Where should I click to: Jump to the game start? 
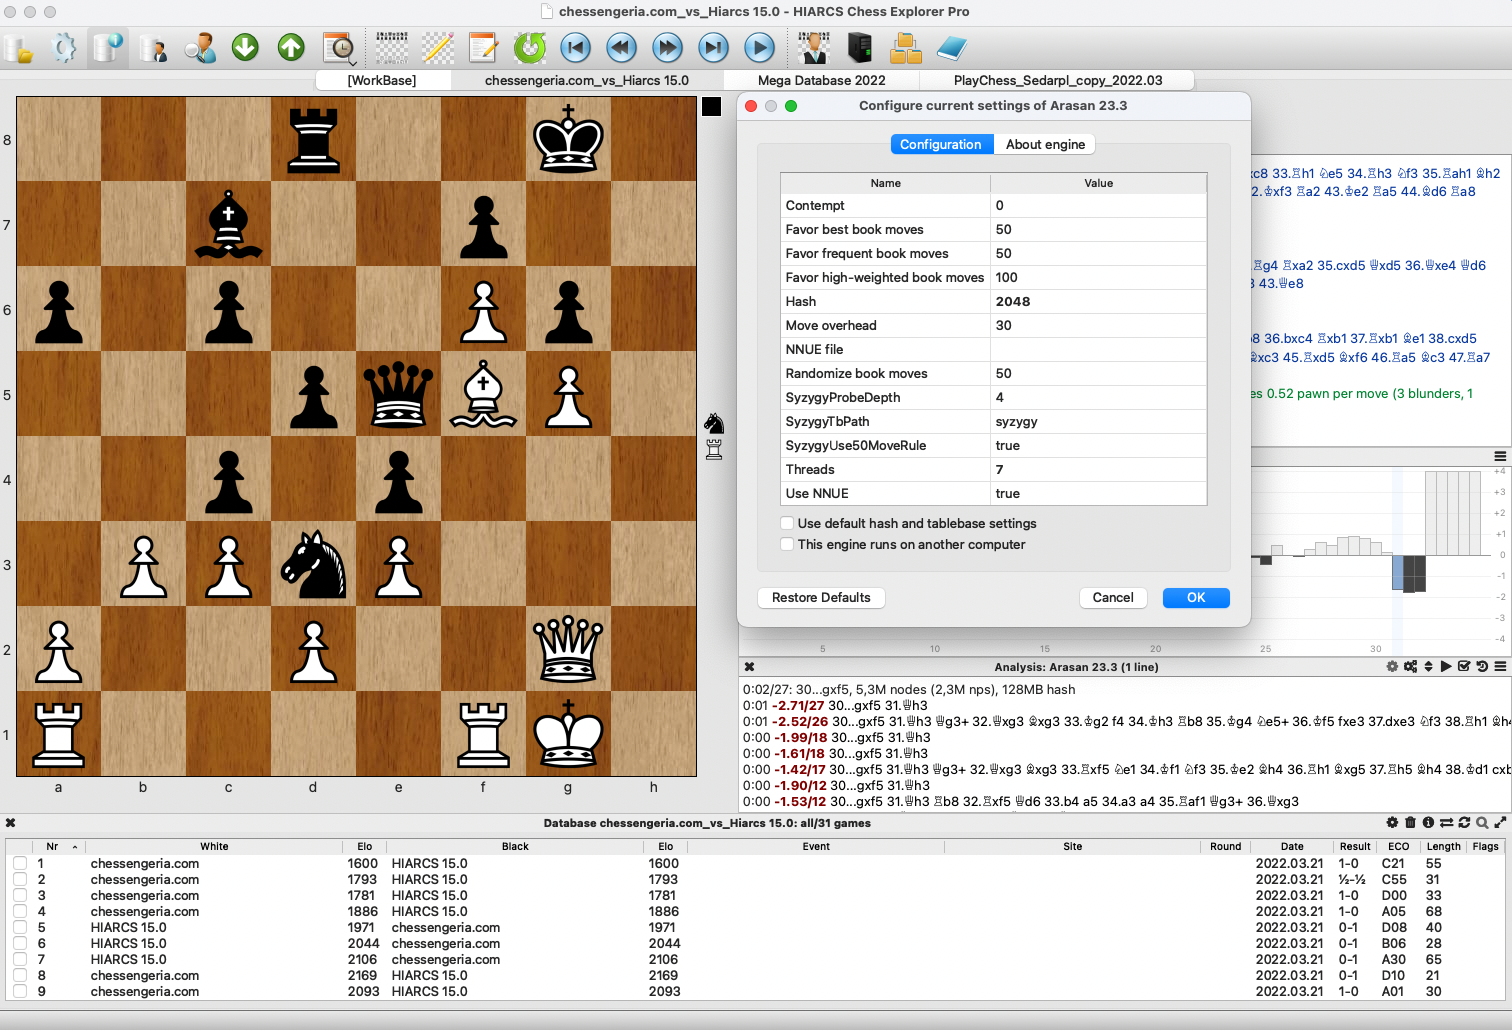click(576, 47)
